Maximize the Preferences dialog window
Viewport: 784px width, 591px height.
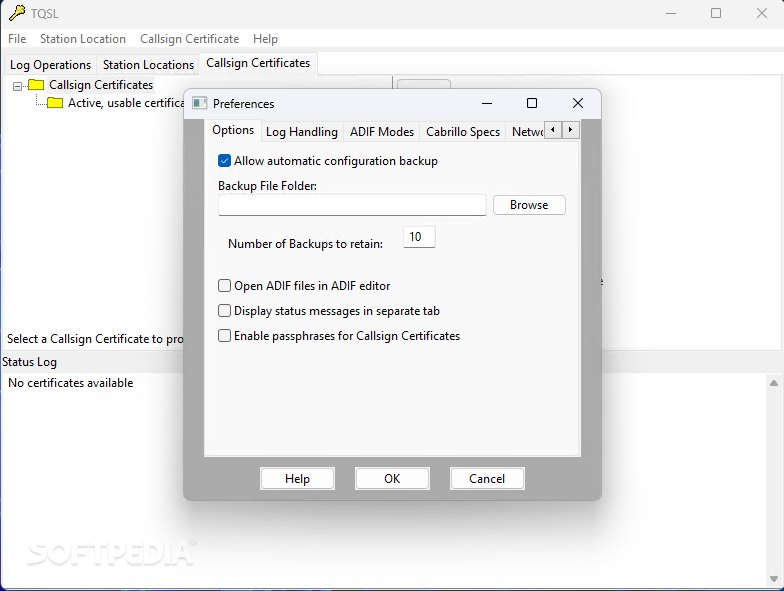[532, 103]
